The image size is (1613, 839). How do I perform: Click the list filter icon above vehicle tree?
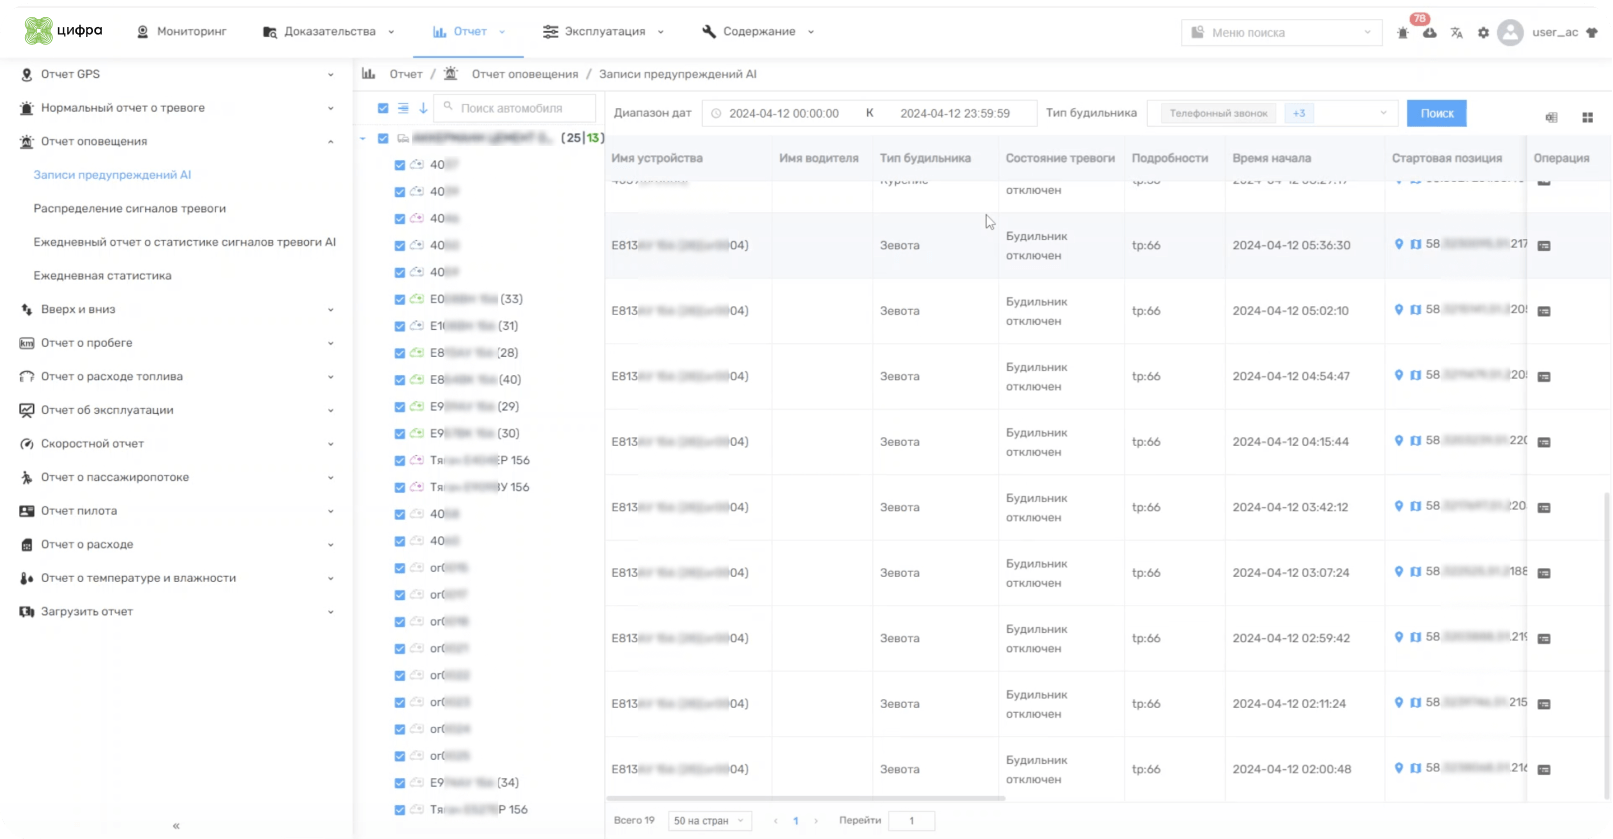click(x=403, y=108)
